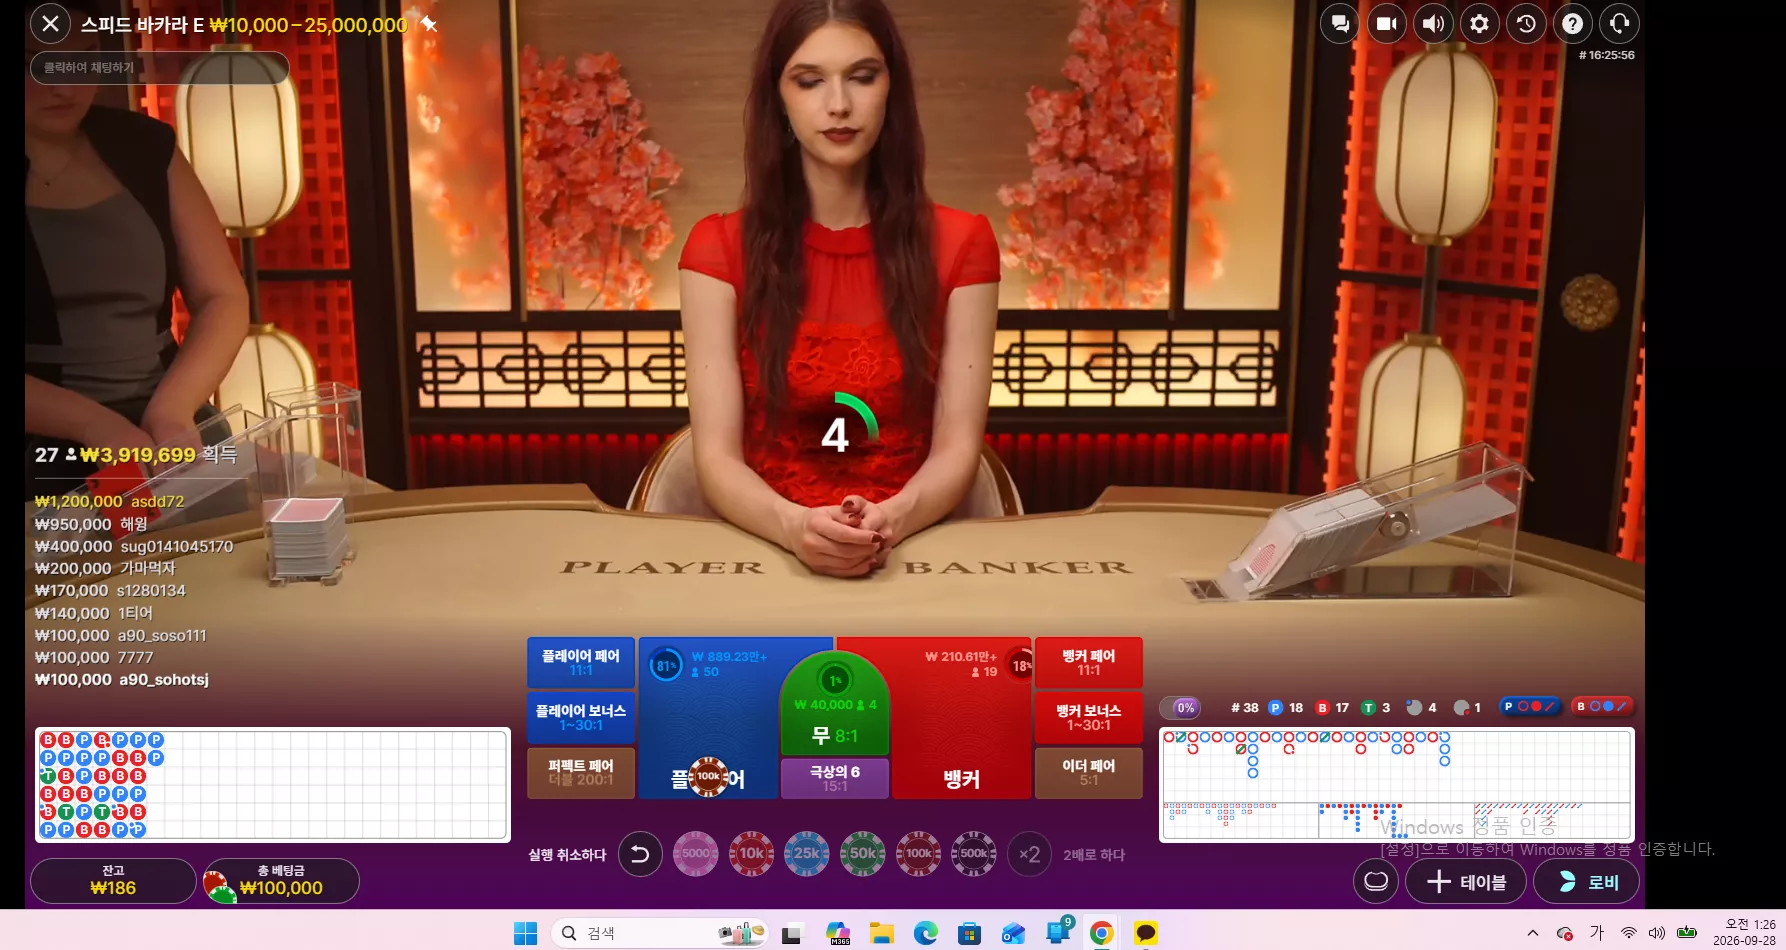Open the live chat icon
1786x950 pixels.
pyautogui.click(x=1340, y=24)
